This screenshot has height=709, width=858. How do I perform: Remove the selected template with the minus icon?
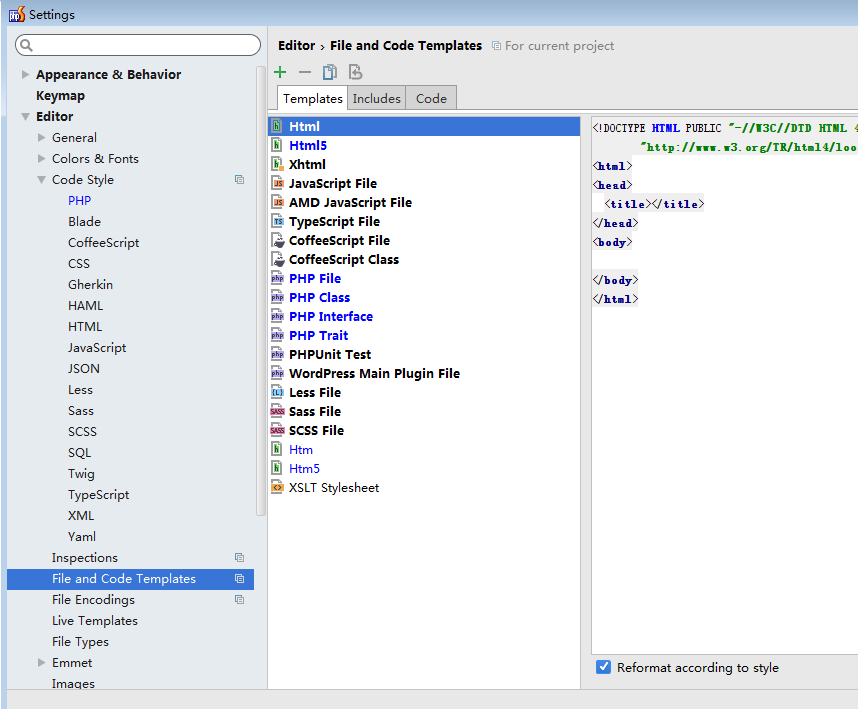click(305, 72)
